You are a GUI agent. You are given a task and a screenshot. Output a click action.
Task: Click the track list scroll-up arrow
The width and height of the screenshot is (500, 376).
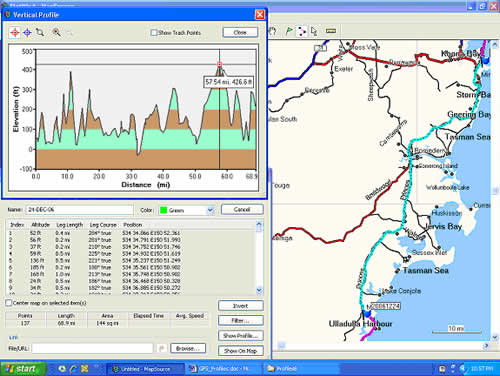[x=259, y=225]
